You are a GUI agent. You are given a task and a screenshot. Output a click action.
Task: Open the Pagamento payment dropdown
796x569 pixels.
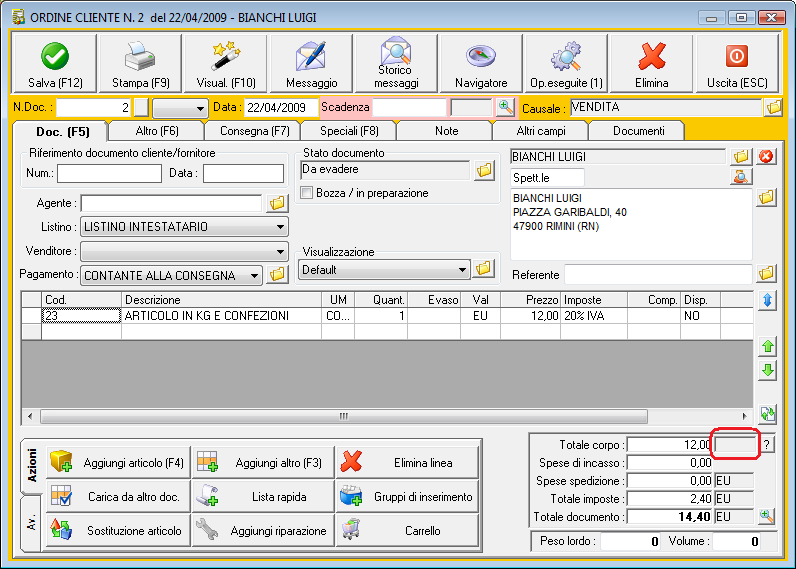254,275
